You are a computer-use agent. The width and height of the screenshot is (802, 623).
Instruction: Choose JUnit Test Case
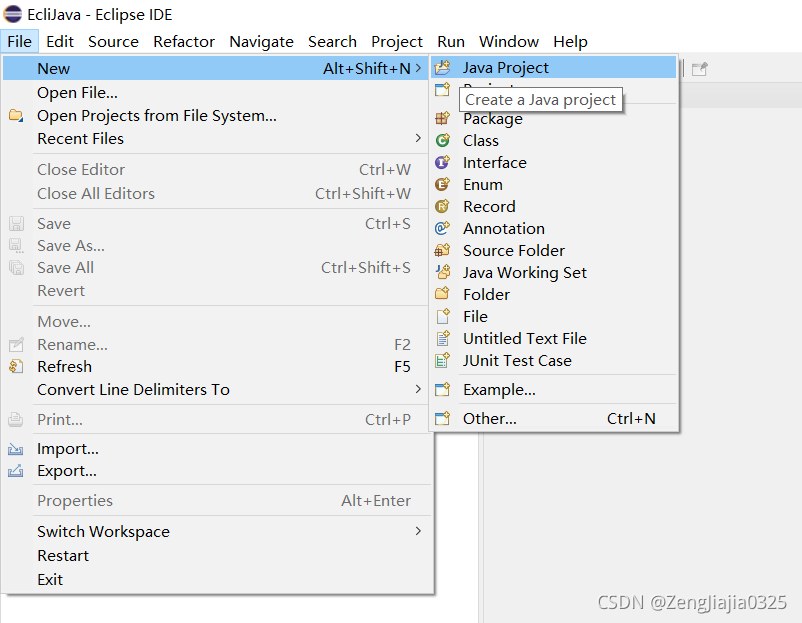[553, 360]
